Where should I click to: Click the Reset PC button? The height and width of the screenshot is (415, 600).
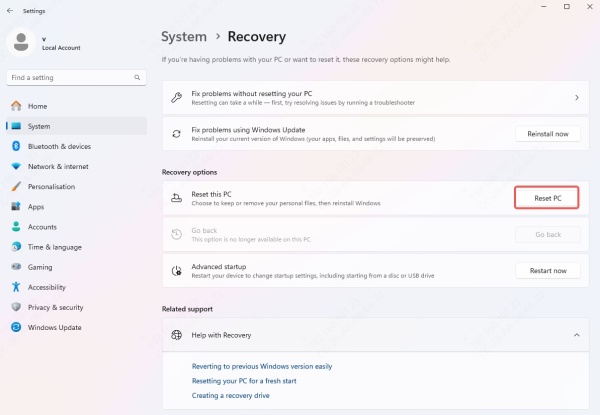(x=547, y=198)
